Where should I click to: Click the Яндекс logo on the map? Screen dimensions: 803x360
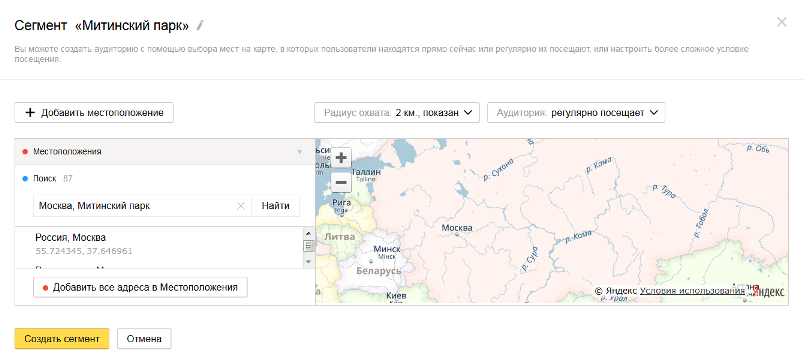pos(768,291)
